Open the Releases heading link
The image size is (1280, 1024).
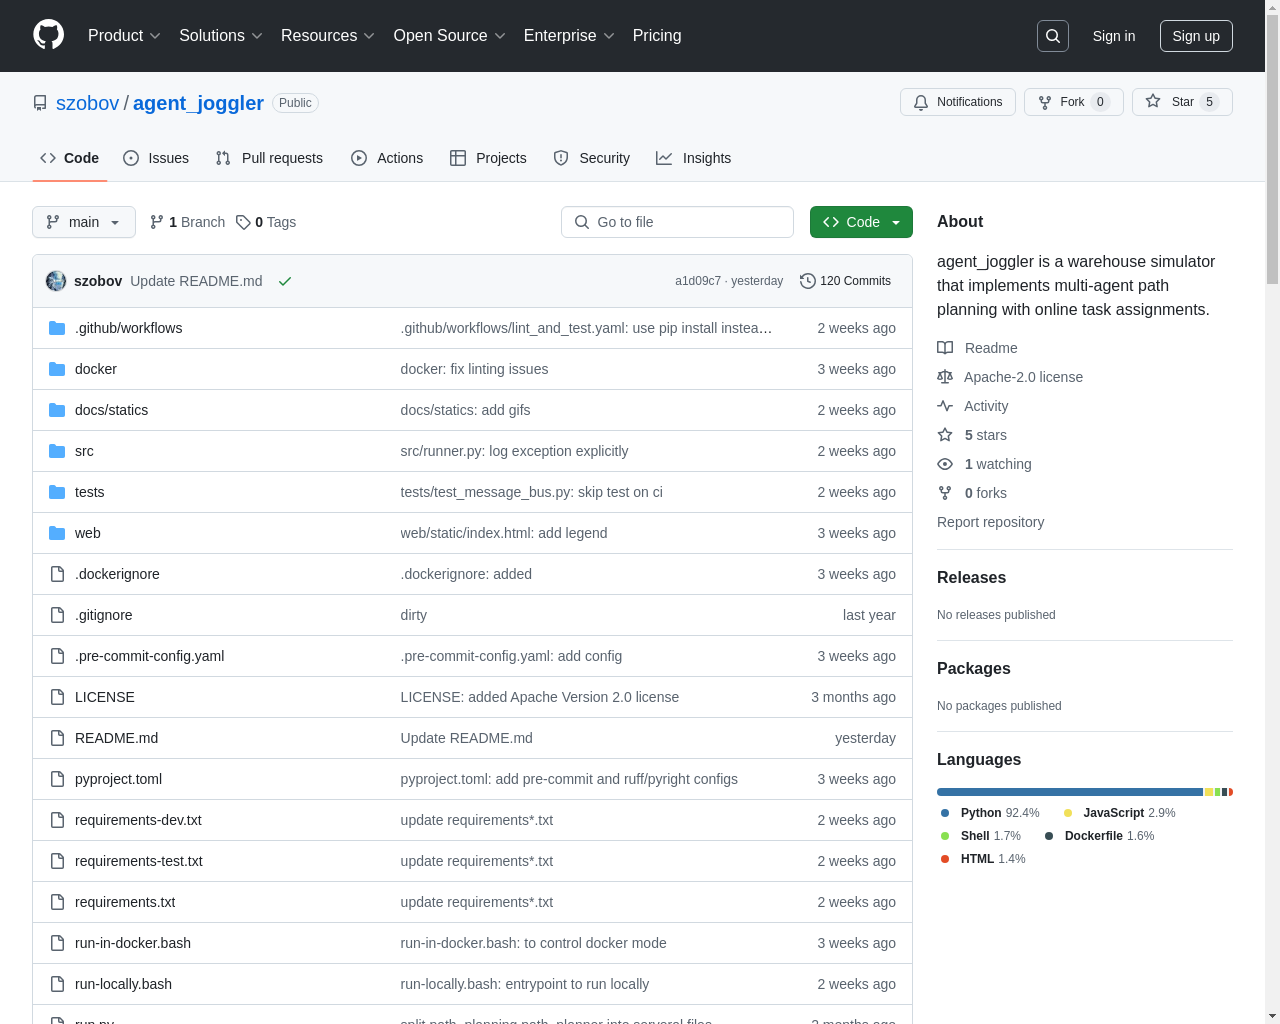click(x=971, y=577)
